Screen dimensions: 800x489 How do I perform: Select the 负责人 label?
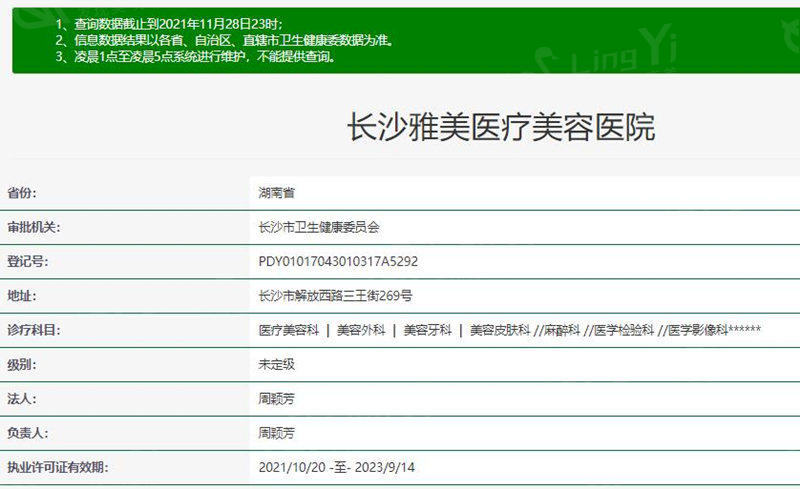click(x=28, y=433)
